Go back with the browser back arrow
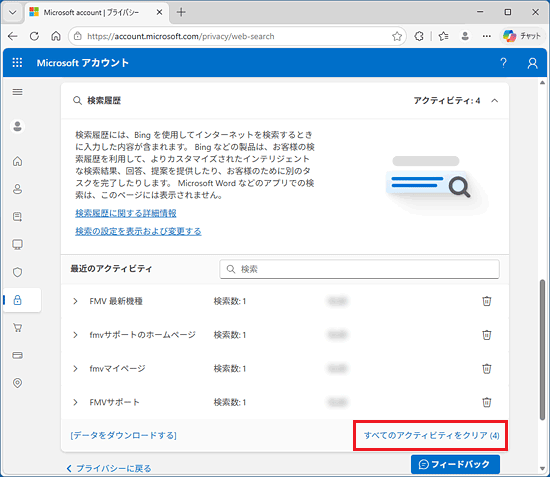 pyautogui.click(x=13, y=36)
